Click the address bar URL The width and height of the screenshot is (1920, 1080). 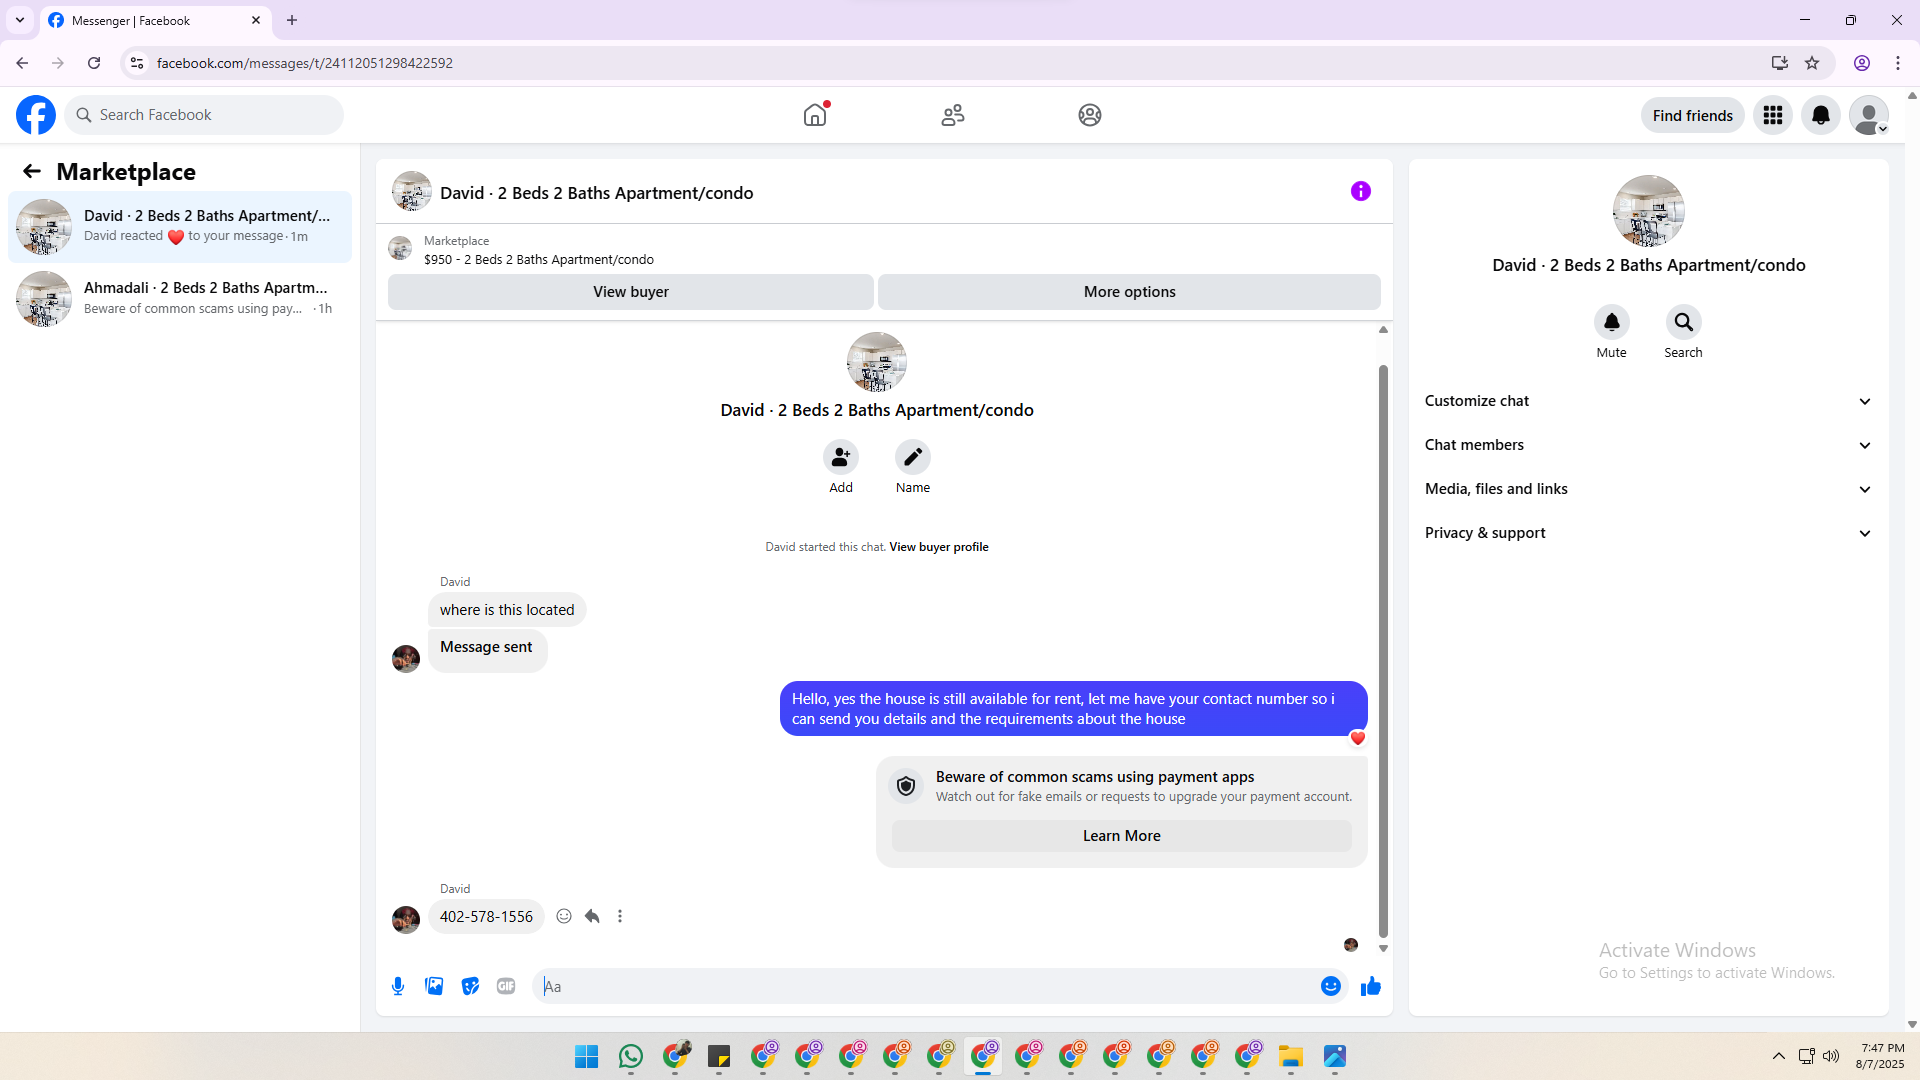click(x=305, y=63)
